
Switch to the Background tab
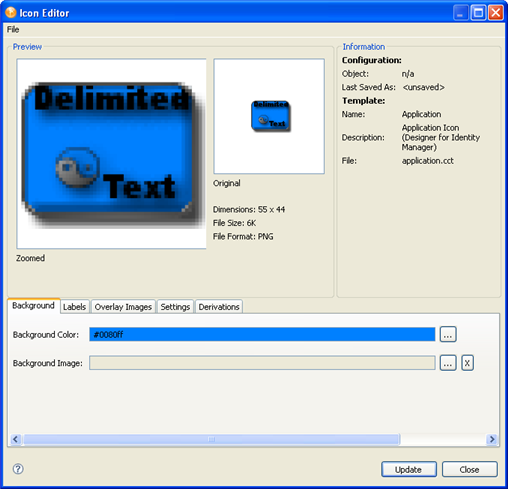pyautogui.click(x=33, y=306)
